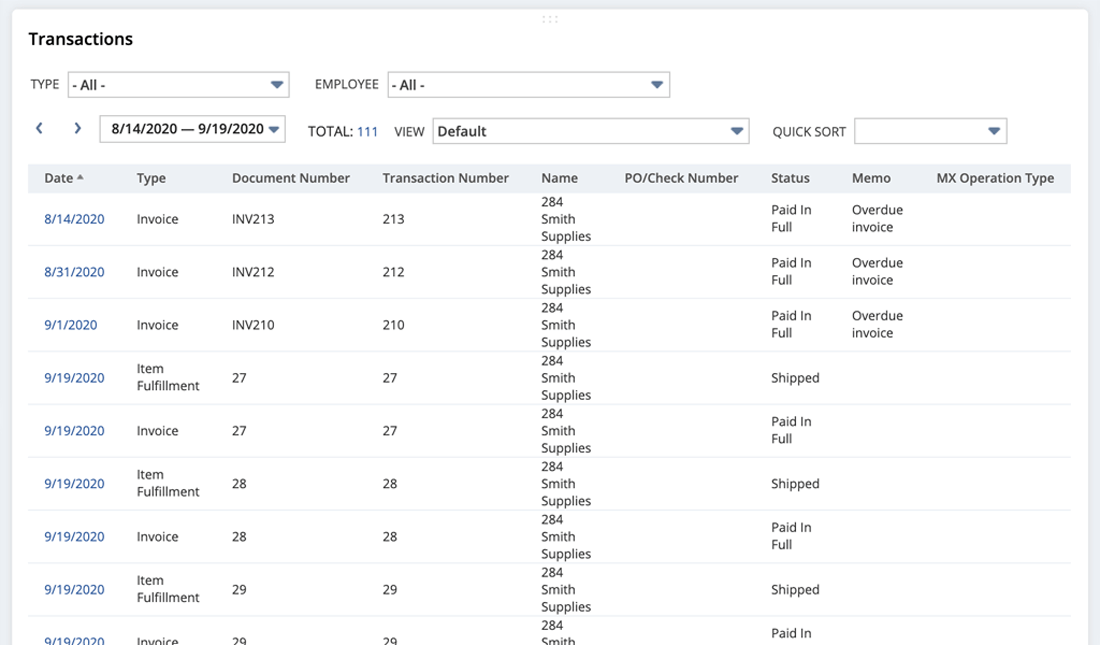Screen dimensions: 1100x645
Task: Click the Transaction Number column header
Action: [445, 178]
